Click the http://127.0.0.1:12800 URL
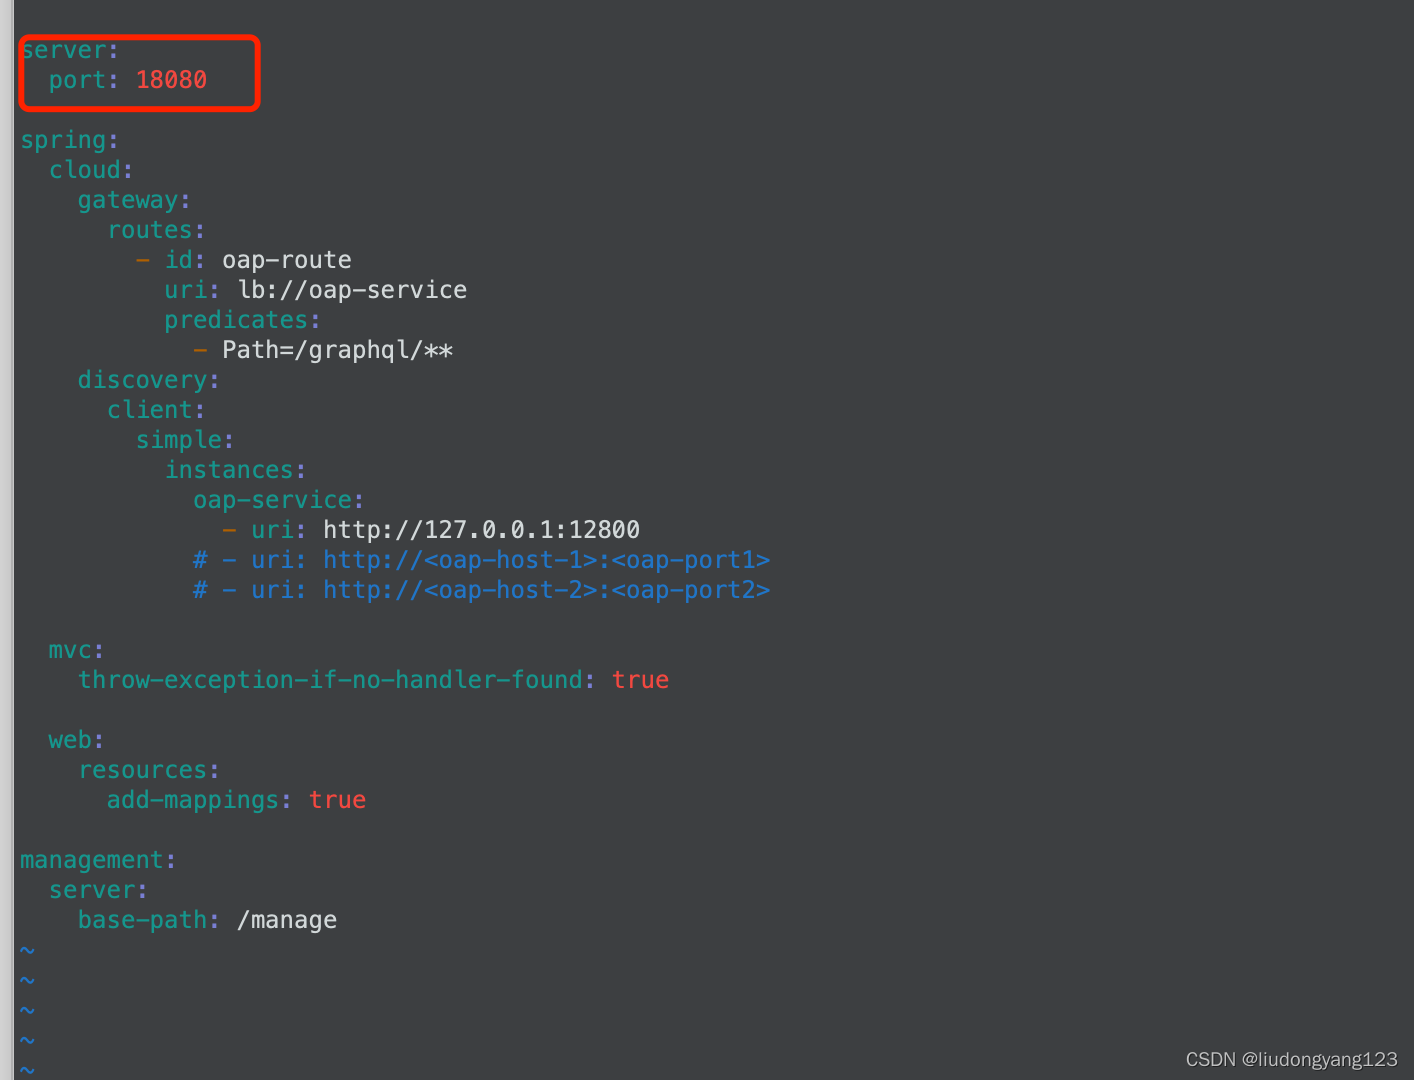Screen dimensions: 1414x1080 click(x=481, y=530)
